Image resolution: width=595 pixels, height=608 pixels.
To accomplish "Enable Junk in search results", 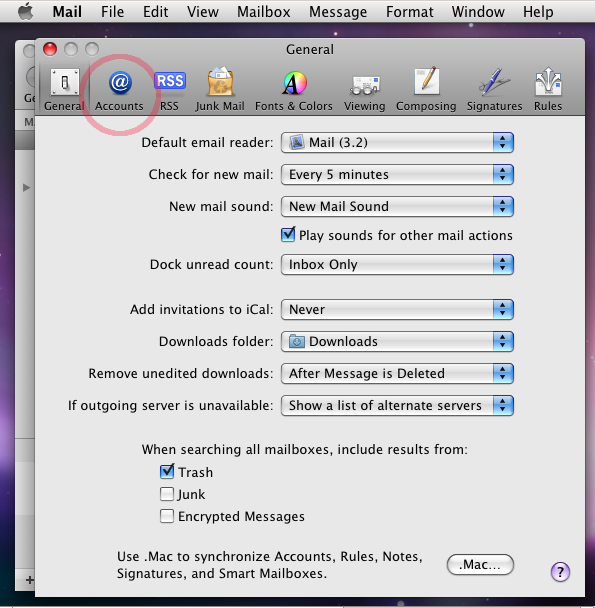I will (167, 494).
